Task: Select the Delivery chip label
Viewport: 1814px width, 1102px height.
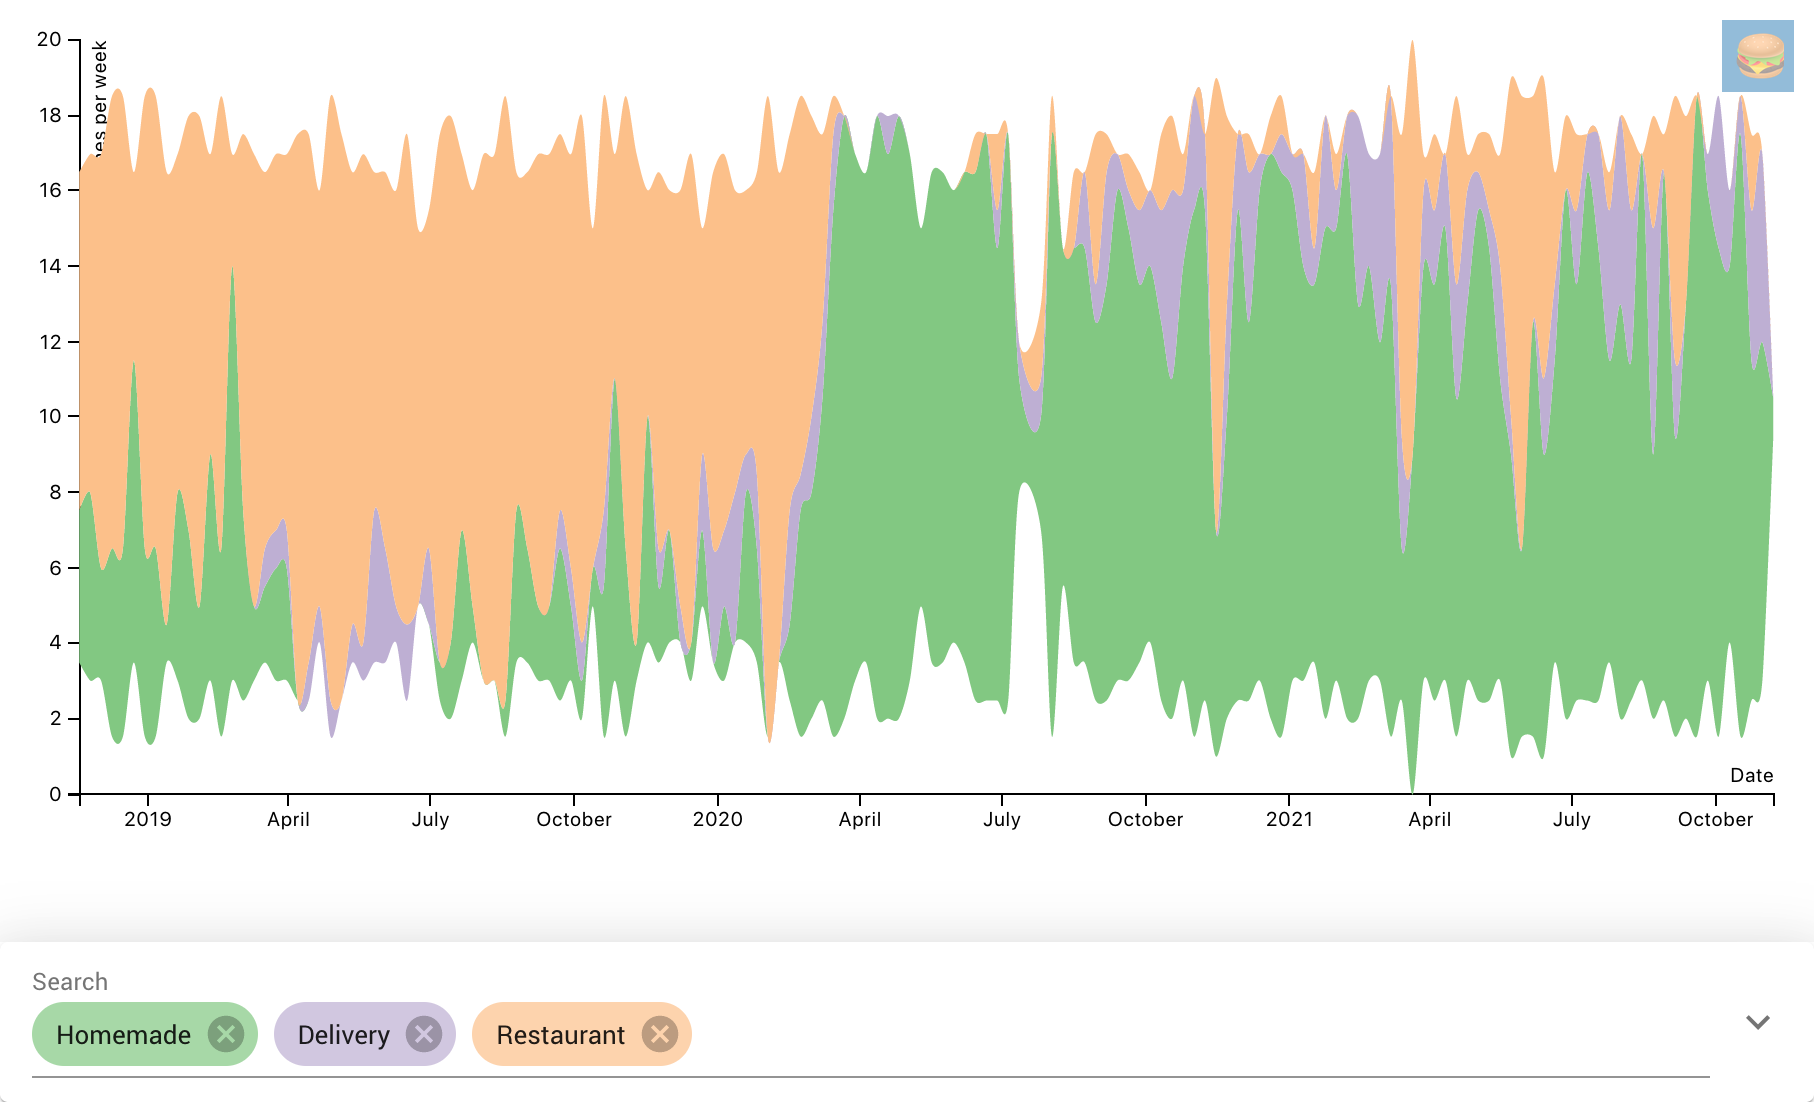Action: (343, 1035)
